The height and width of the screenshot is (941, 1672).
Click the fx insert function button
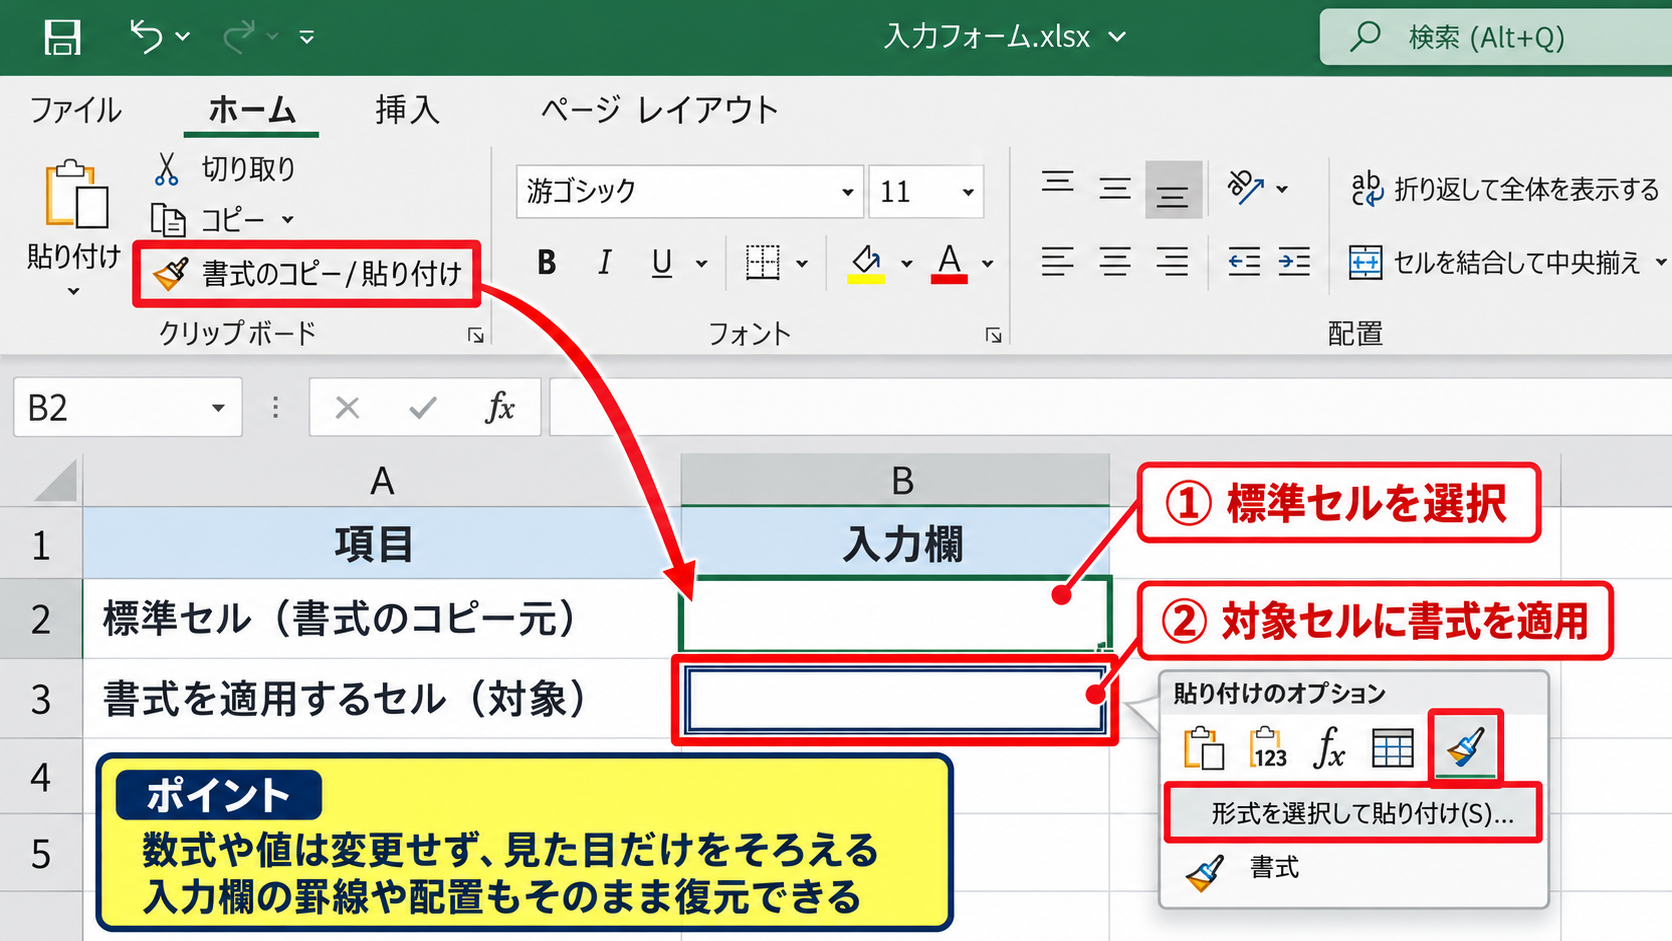pos(499,407)
